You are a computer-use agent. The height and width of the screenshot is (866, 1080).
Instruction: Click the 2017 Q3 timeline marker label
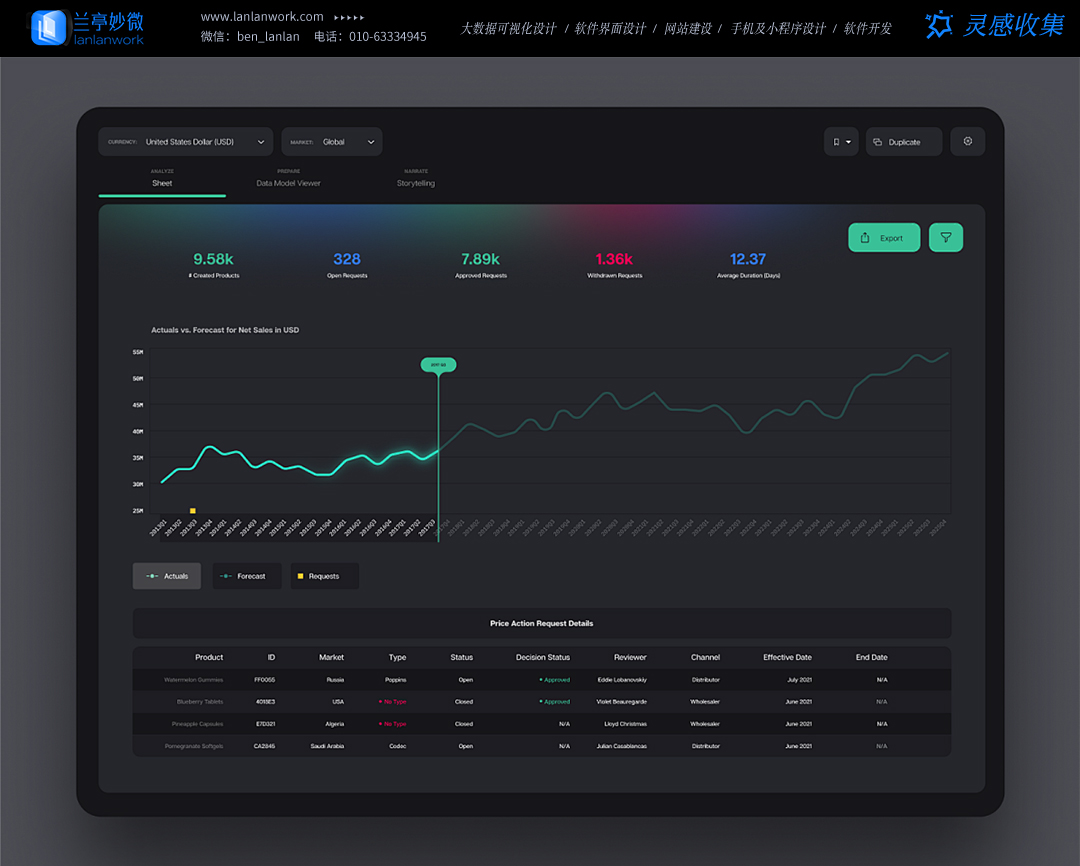click(438, 365)
